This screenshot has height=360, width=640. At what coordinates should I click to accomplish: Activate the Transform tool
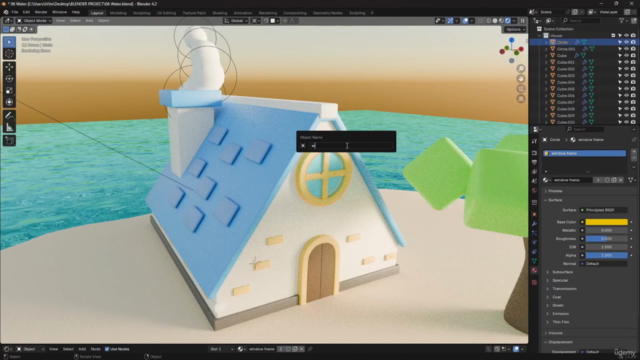click(9, 102)
